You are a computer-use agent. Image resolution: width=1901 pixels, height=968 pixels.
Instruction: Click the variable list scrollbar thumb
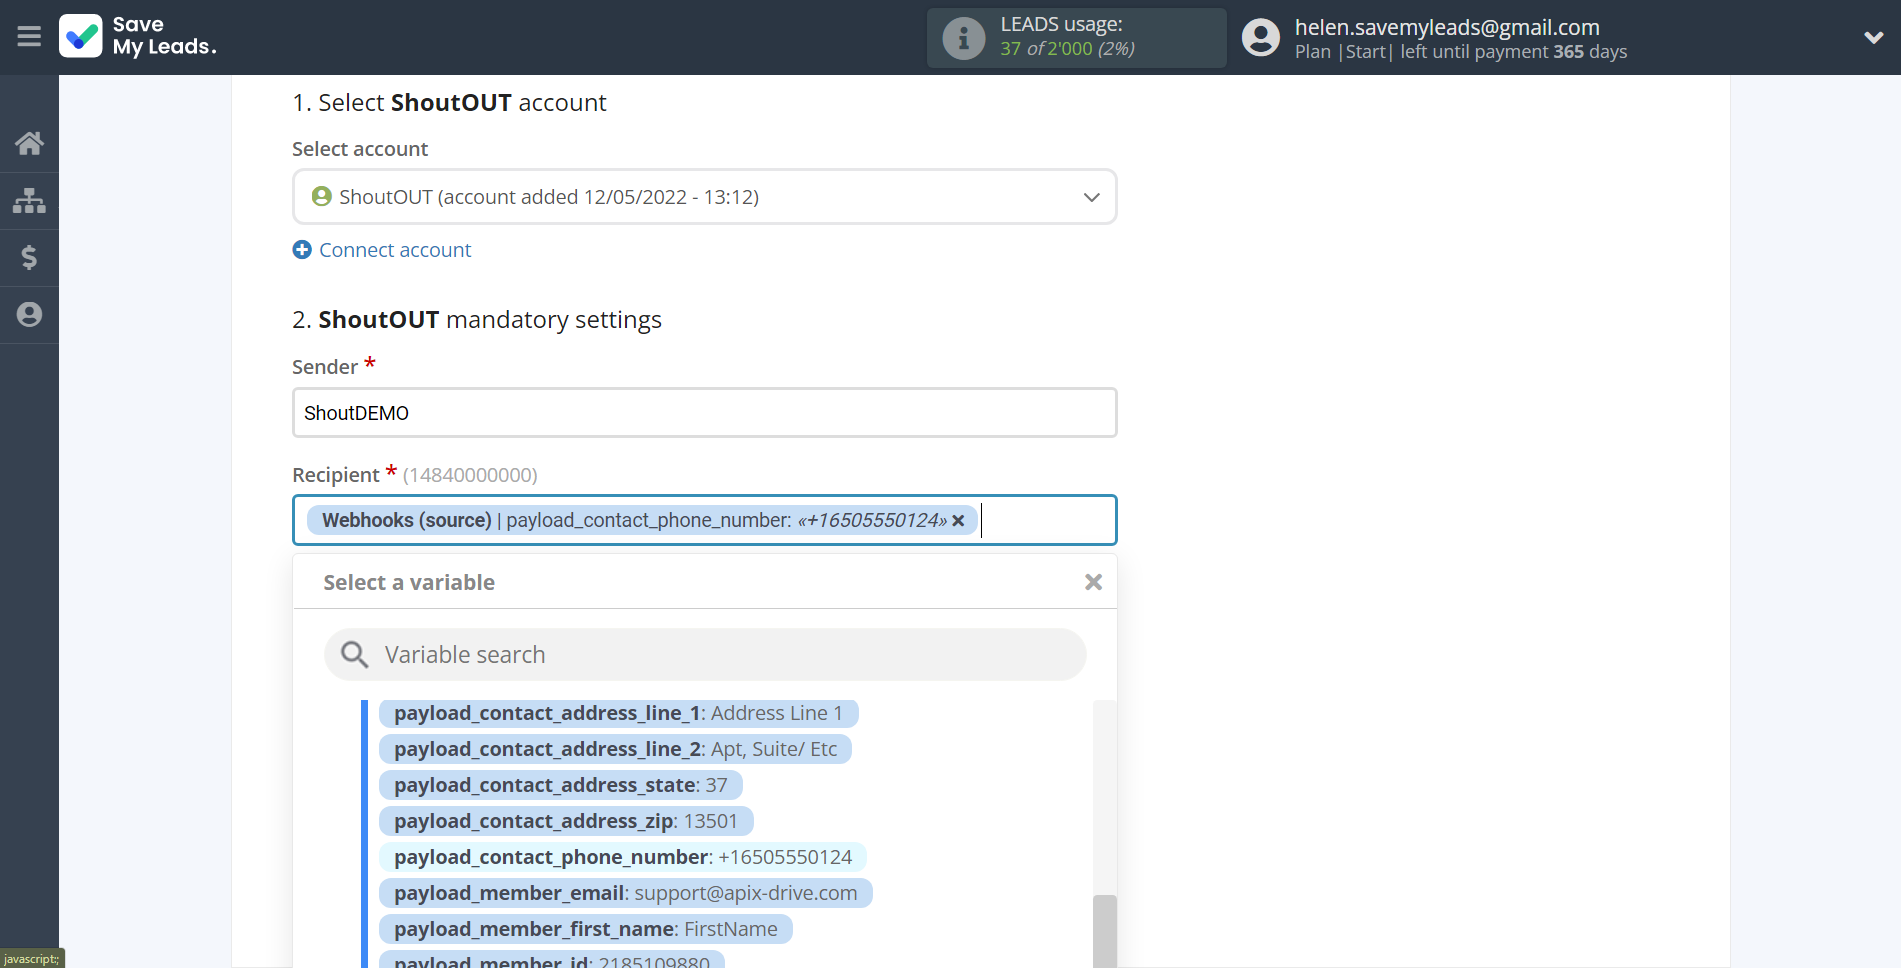click(1104, 930)
